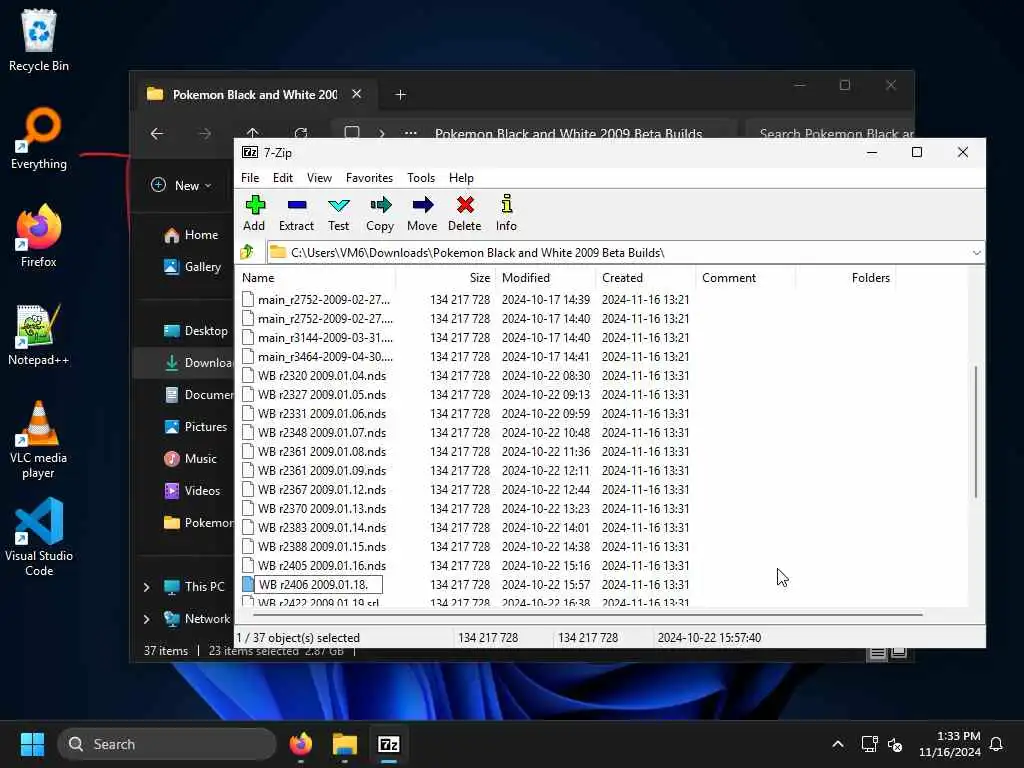Open Pictures in Explorer sidebar
This screenshot has height=768, width=1024.
click(195, 427)
